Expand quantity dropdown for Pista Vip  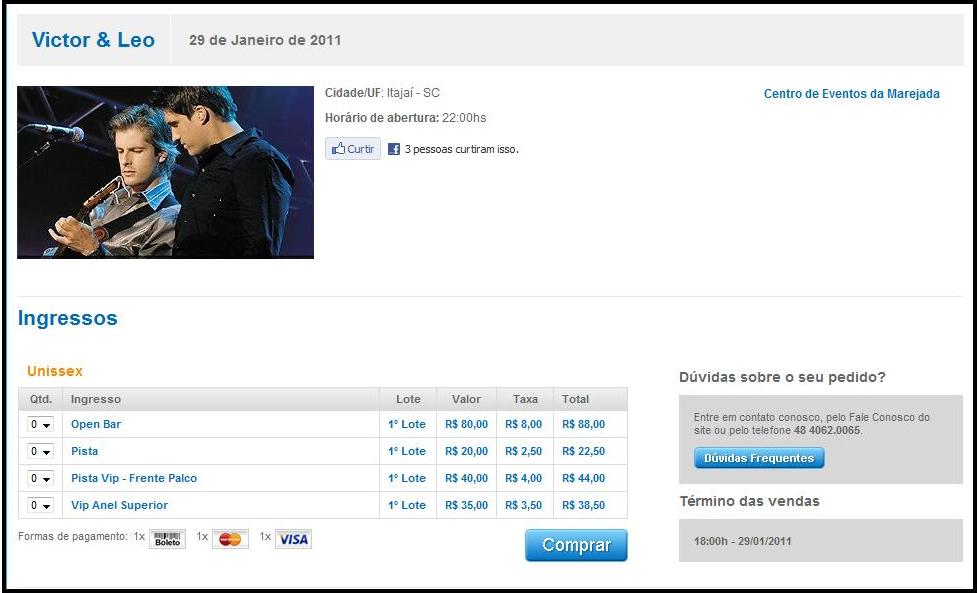(x=41, y=478)
